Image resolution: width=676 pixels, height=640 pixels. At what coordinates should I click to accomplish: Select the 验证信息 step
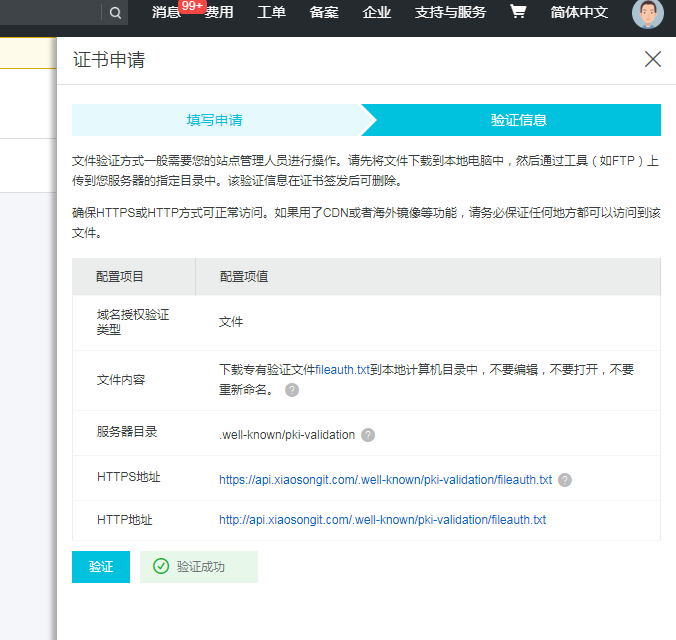(x=518, y=120)
